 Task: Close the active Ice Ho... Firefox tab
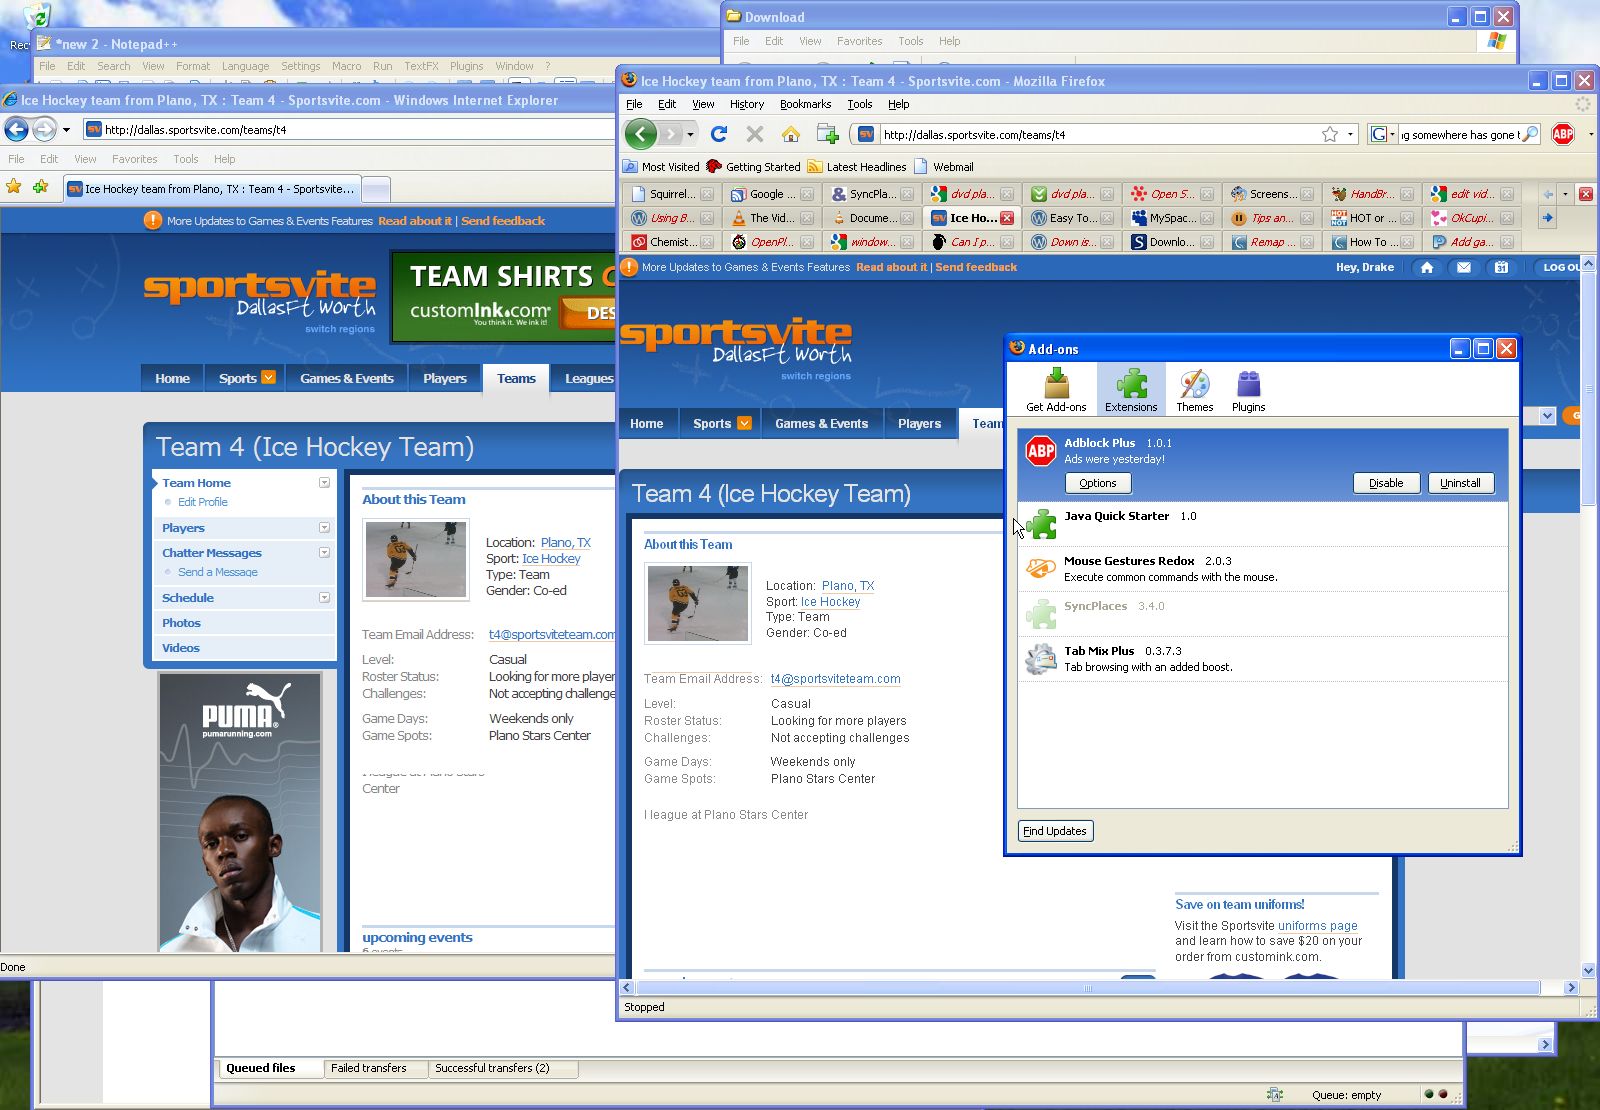[x=1007, y=218]
